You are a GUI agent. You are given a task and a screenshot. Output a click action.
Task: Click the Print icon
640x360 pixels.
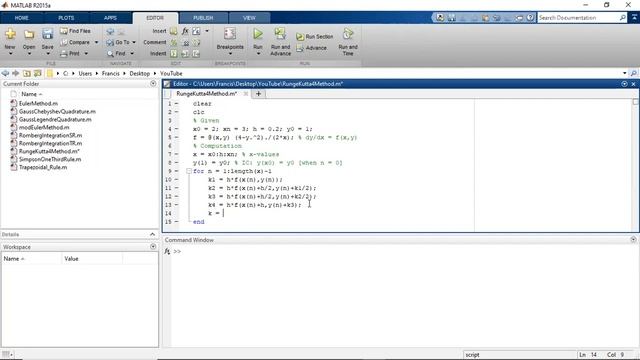pos(64,53)
